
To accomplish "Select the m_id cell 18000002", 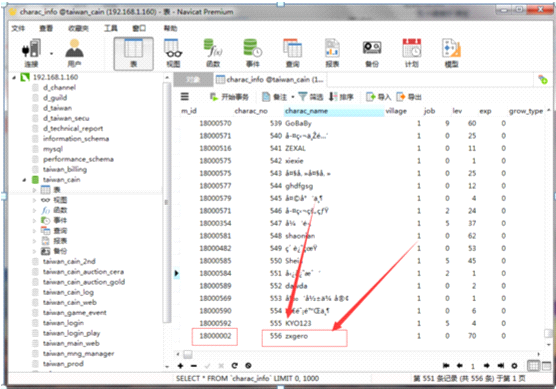I will pyautogui.click(x=215, y=337).
